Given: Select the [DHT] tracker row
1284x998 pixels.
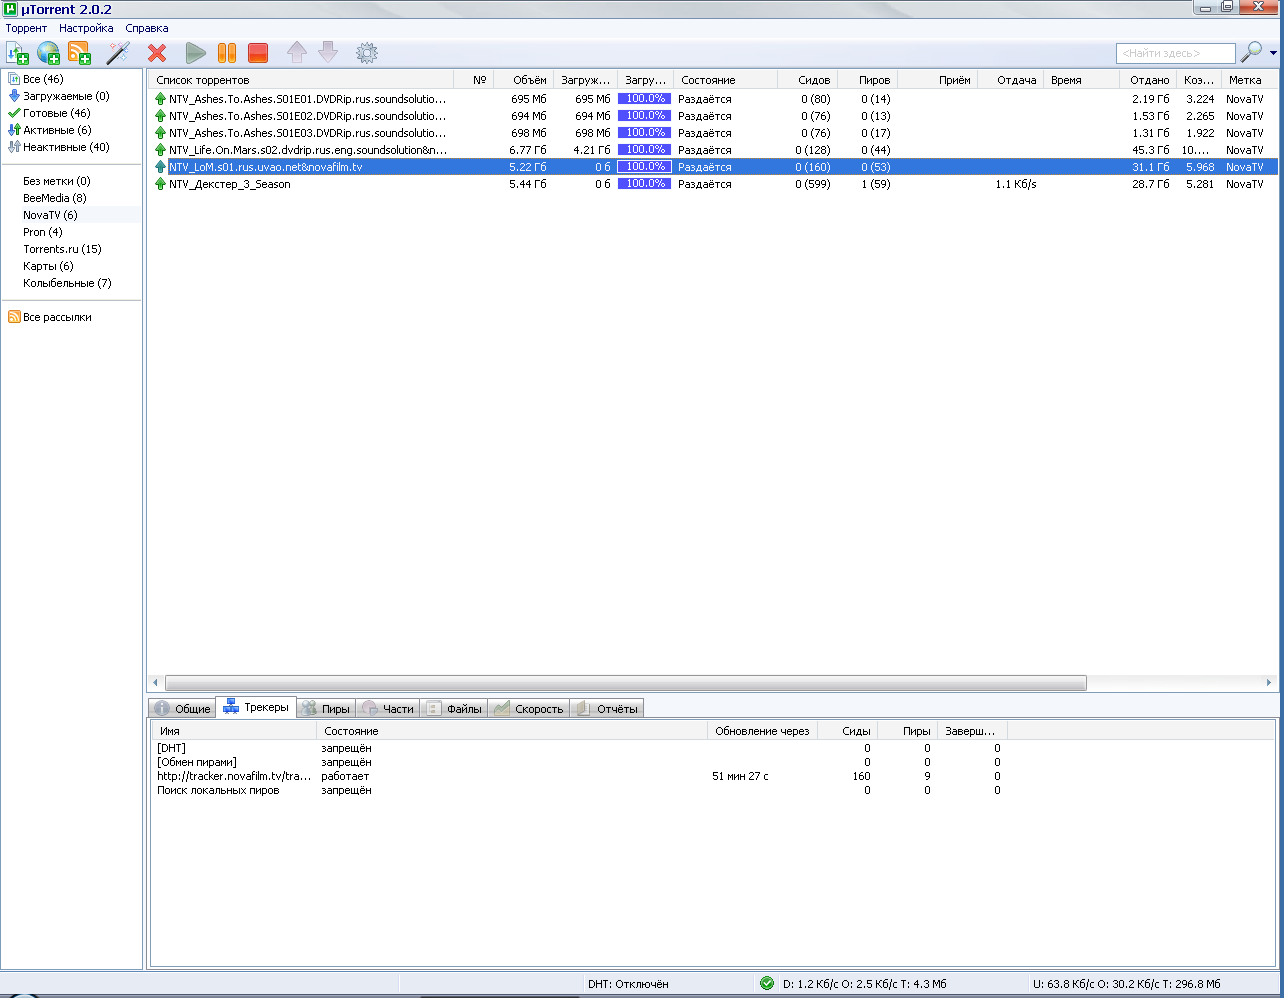Looking at the screenshot, I should point(578,748).
